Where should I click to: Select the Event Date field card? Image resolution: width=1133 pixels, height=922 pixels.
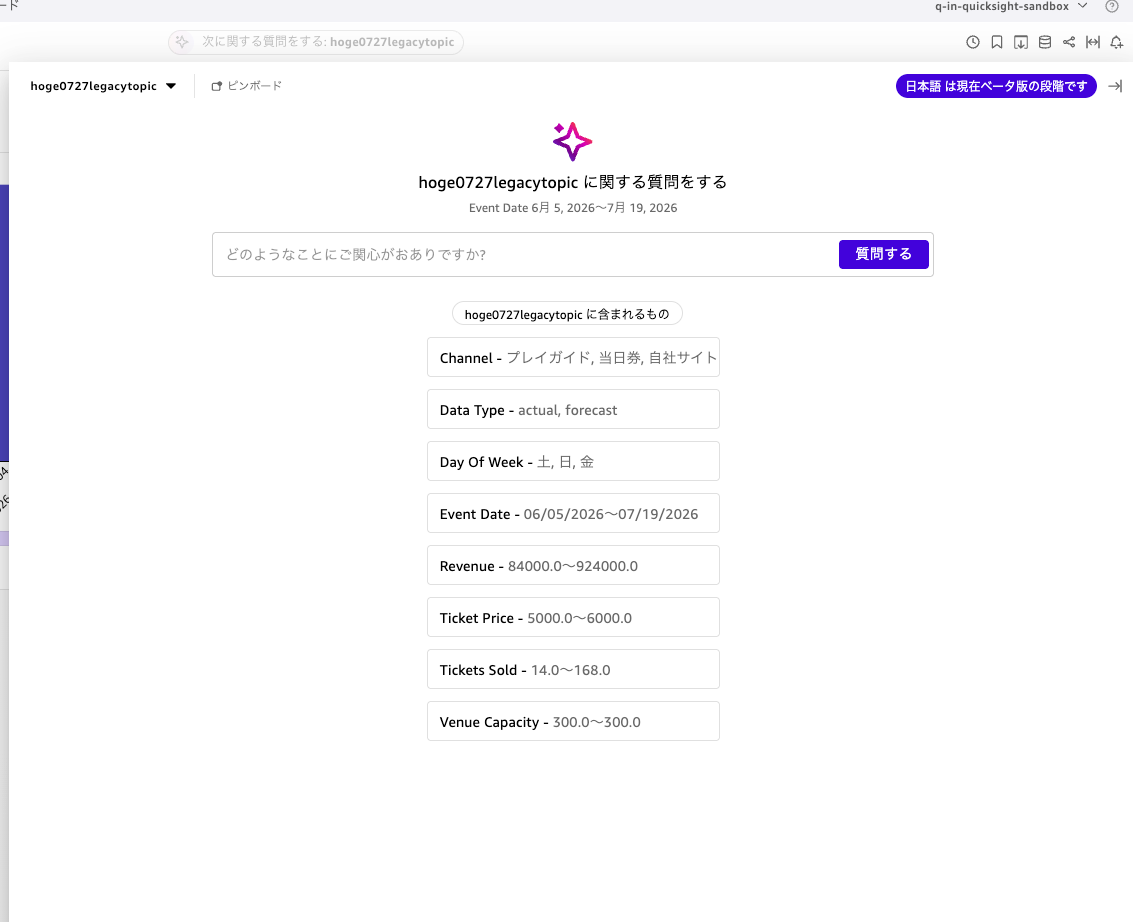click(573, 513)
